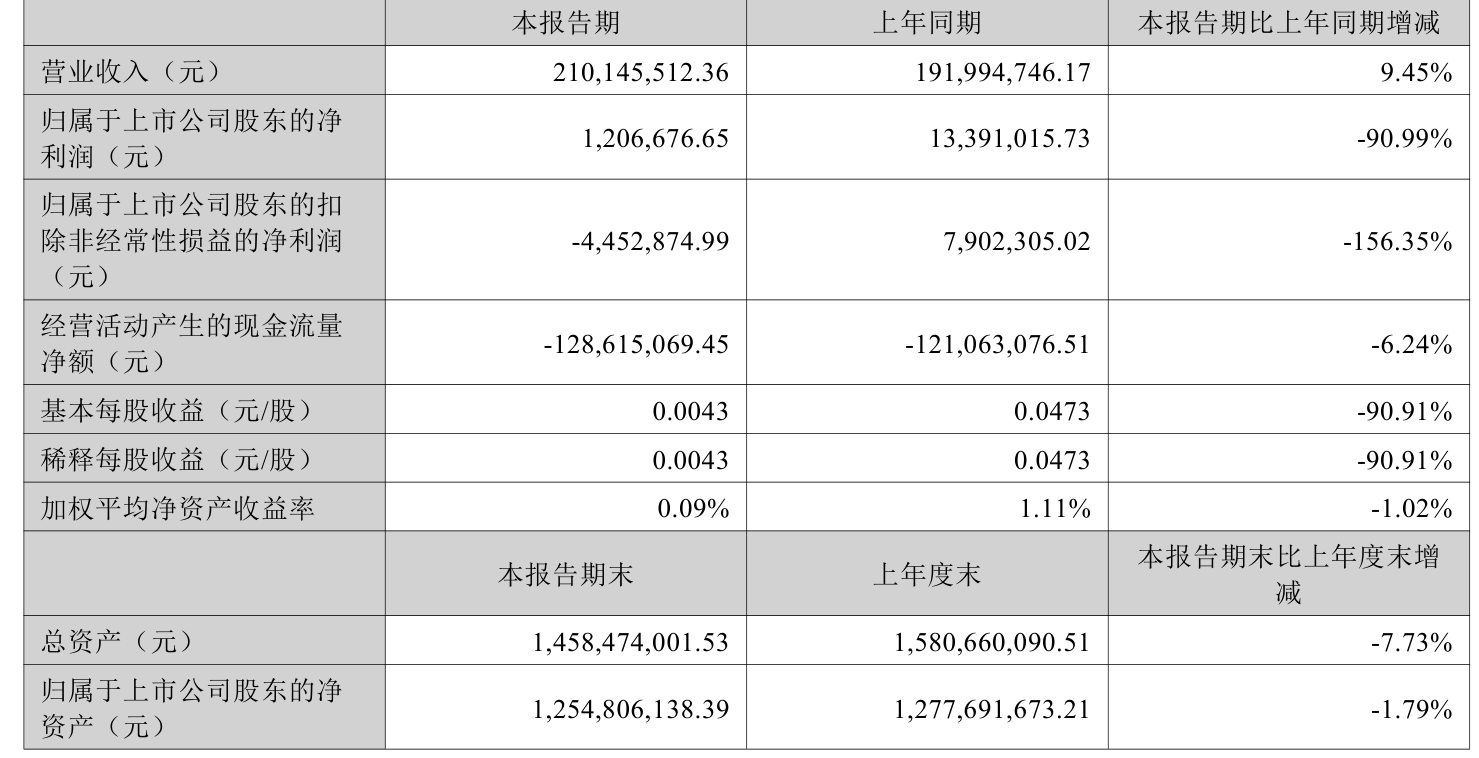Select the 上年同期 column header
This screenshot has width=1479, height=758.
926,24
